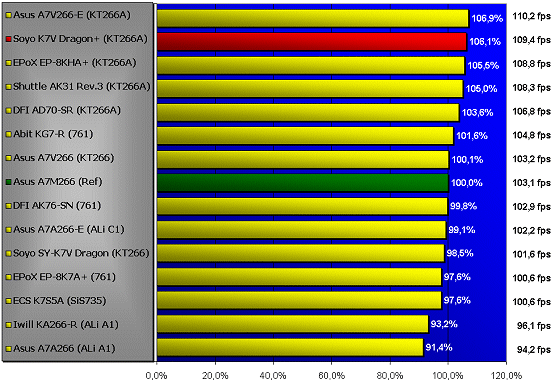
Task: Click the 108,3 fps value
Action: (532, 87)
